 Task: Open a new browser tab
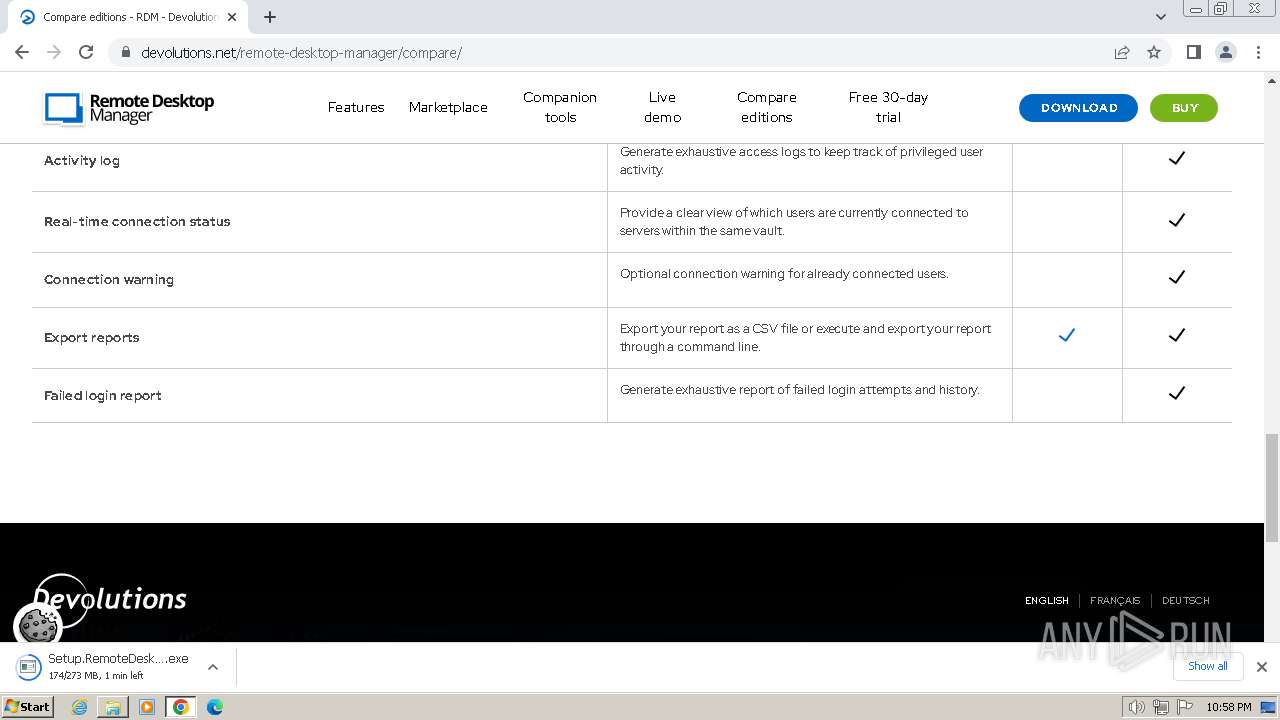(270, 17)
